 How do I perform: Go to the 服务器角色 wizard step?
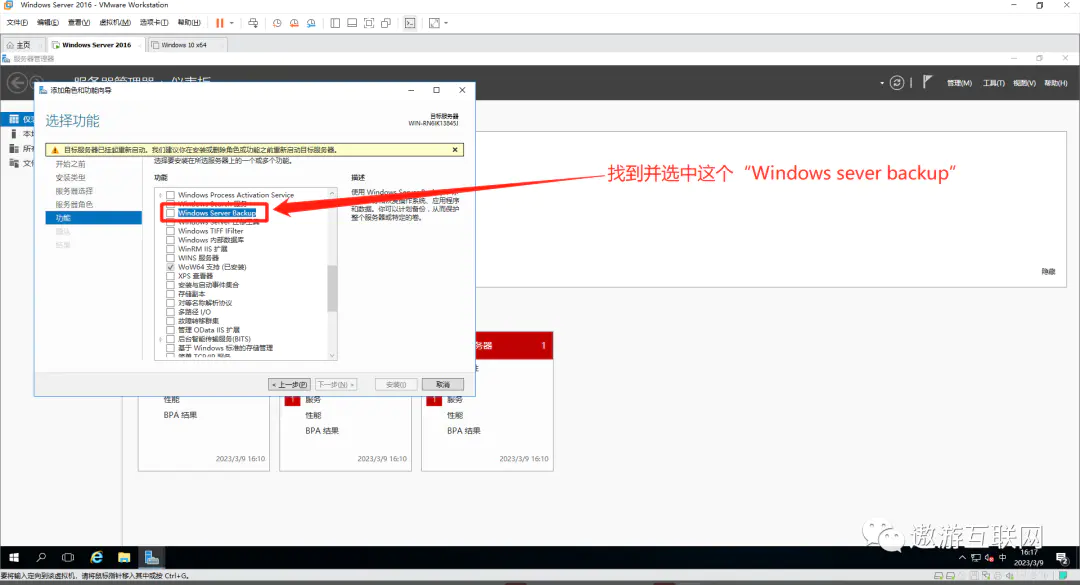[74, 204]
